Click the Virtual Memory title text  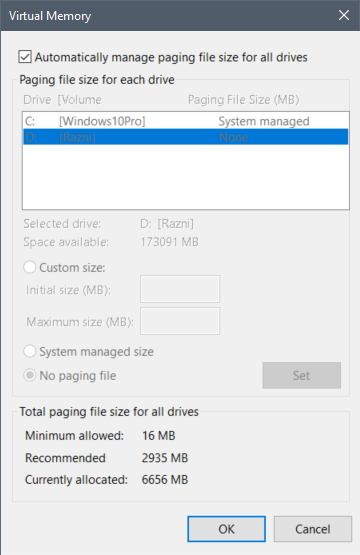point(50,16)
